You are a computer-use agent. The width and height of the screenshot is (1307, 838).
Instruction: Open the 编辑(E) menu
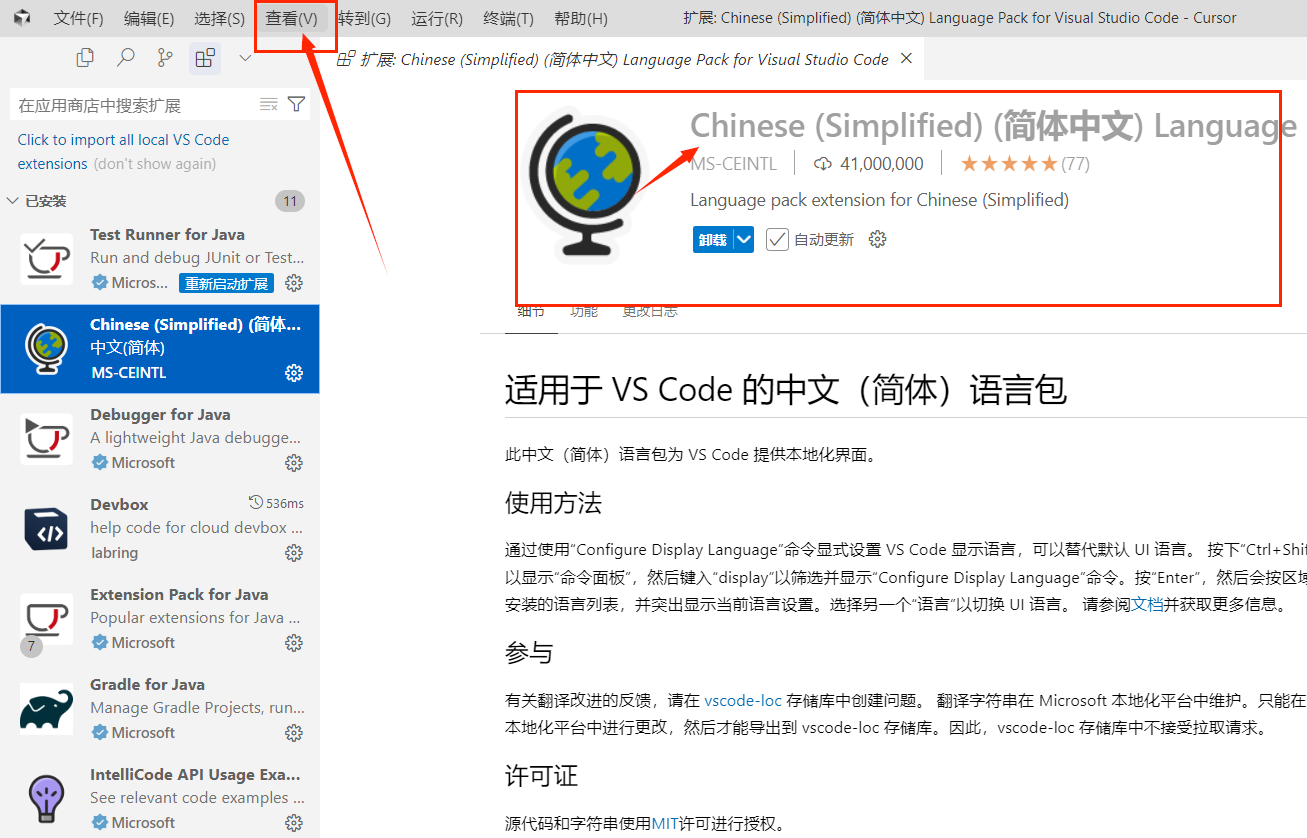149,18
